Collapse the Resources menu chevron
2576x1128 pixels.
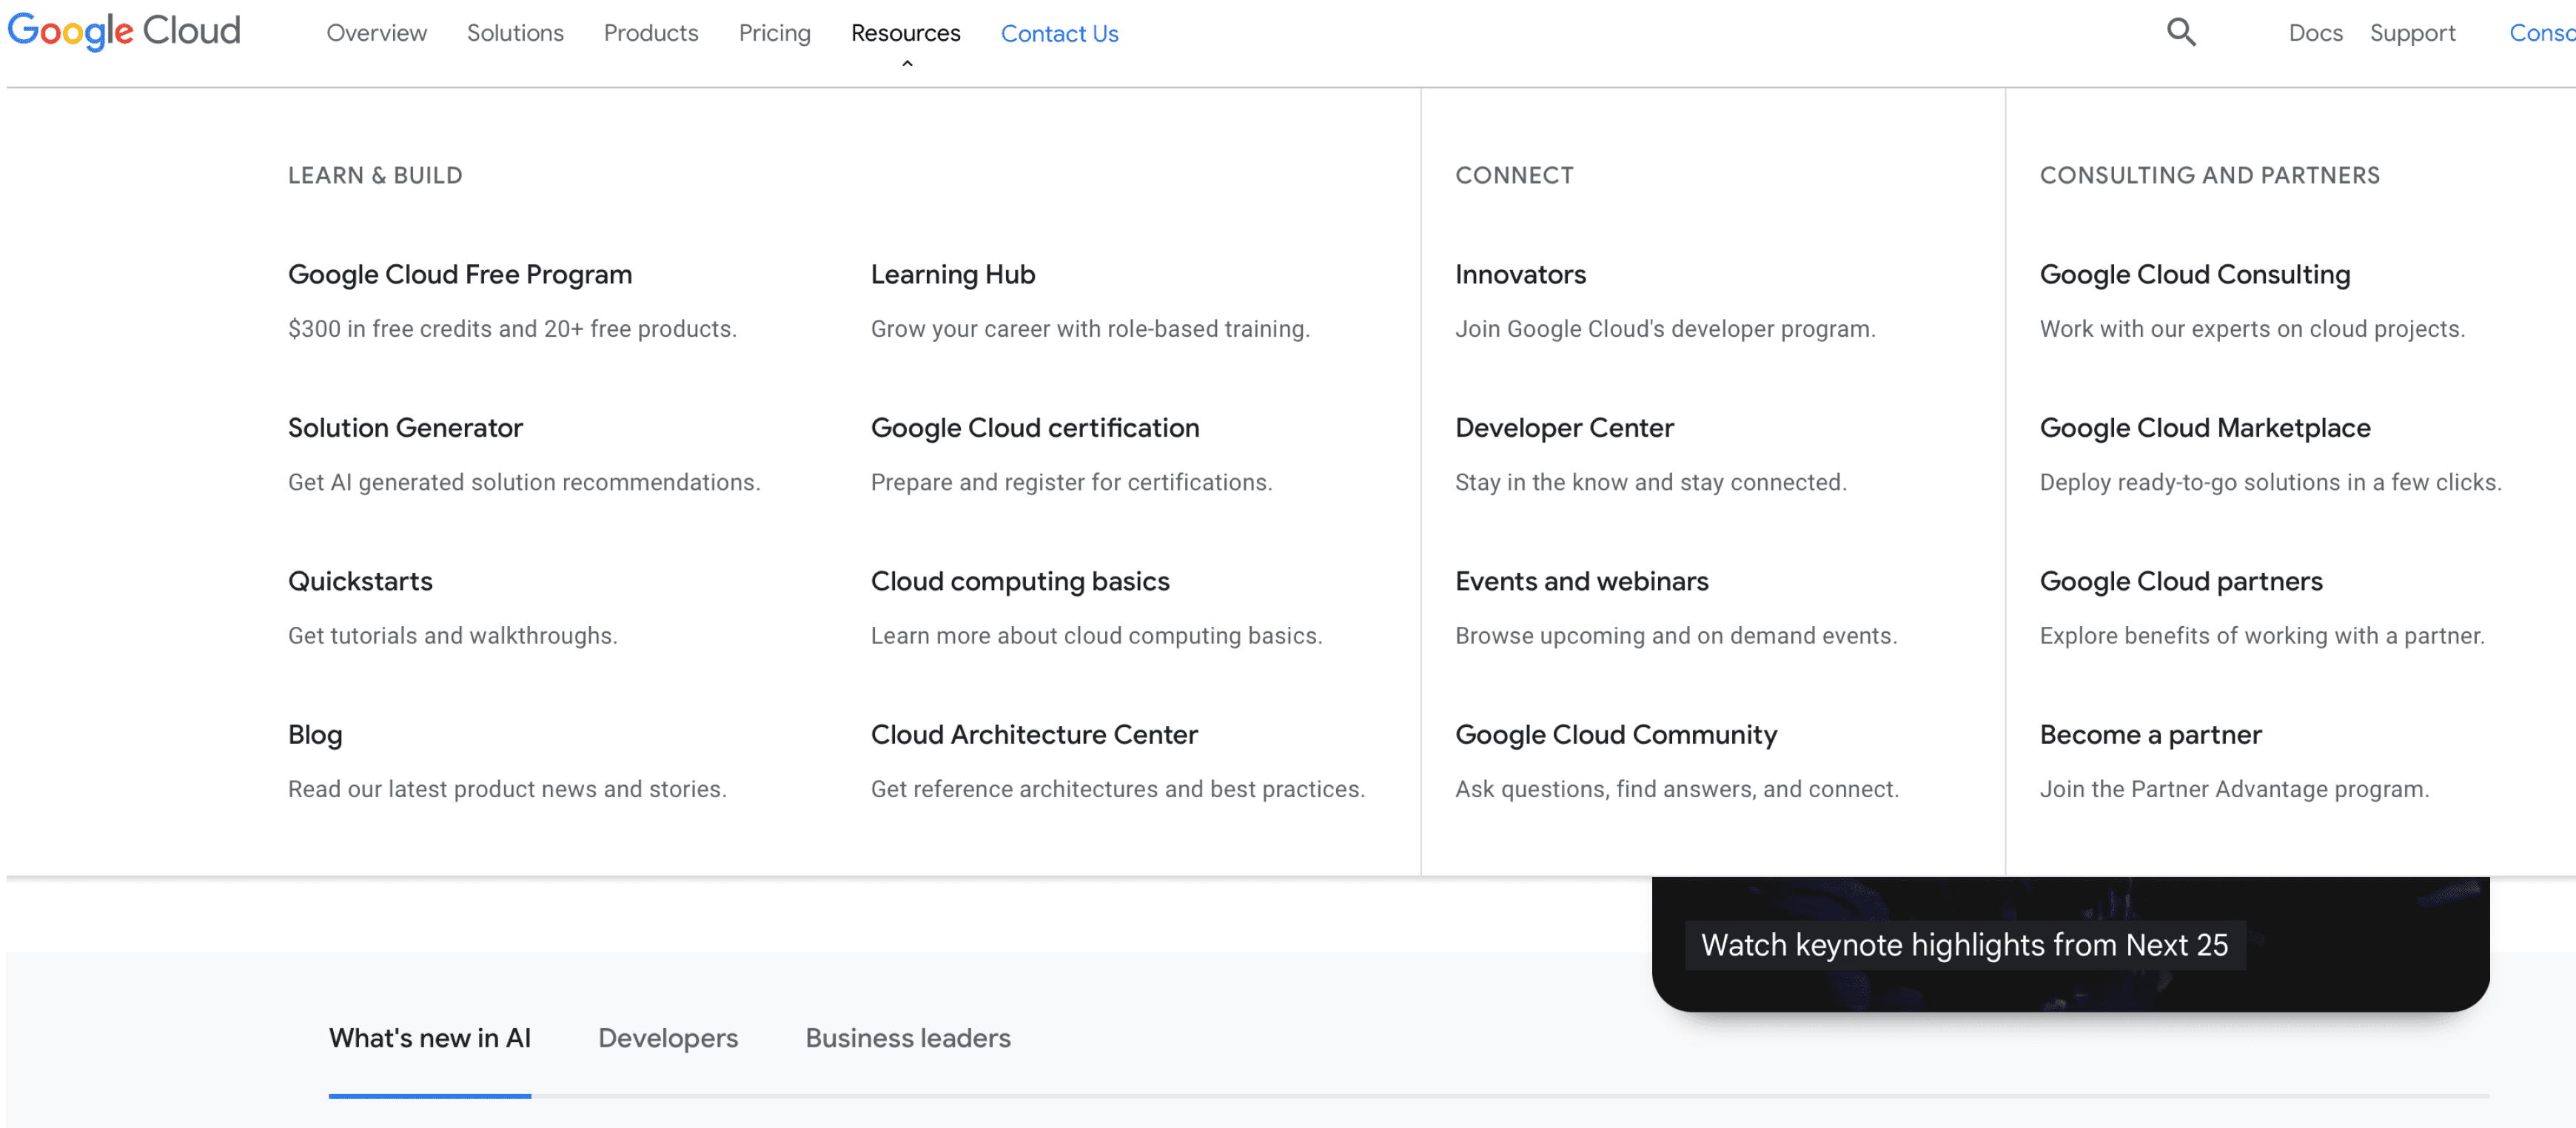[x=907, y=64]
